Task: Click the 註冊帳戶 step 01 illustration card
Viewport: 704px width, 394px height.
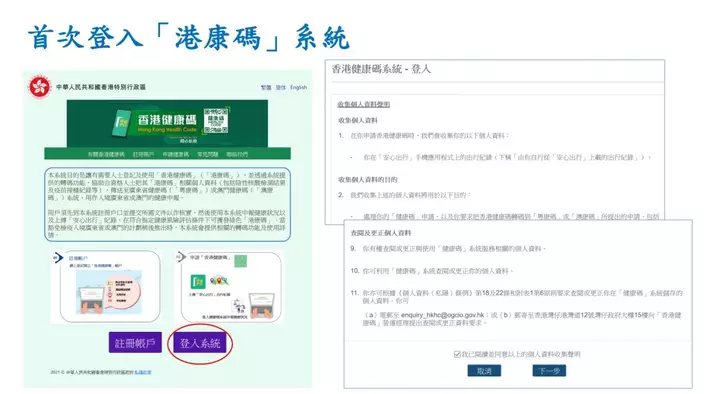Action: click(x=106, y=286)
